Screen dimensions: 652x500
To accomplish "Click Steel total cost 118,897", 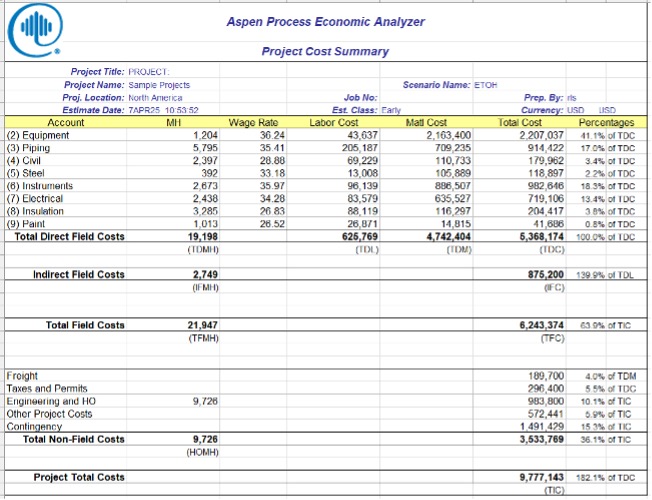I will click(x=546, y=173).
